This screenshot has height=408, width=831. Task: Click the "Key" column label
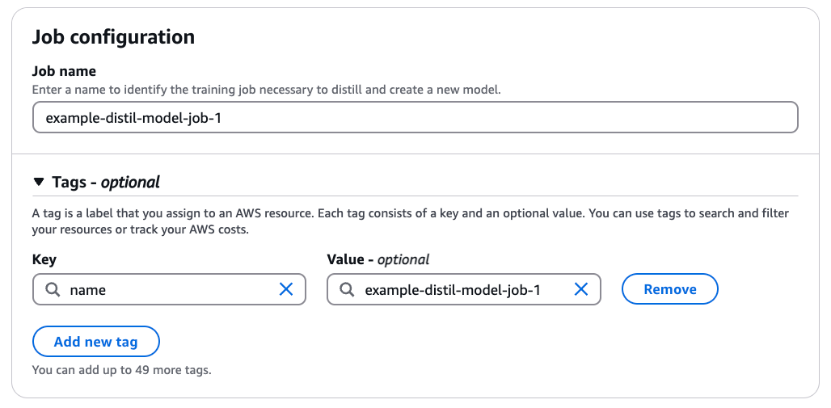[44, 259]
